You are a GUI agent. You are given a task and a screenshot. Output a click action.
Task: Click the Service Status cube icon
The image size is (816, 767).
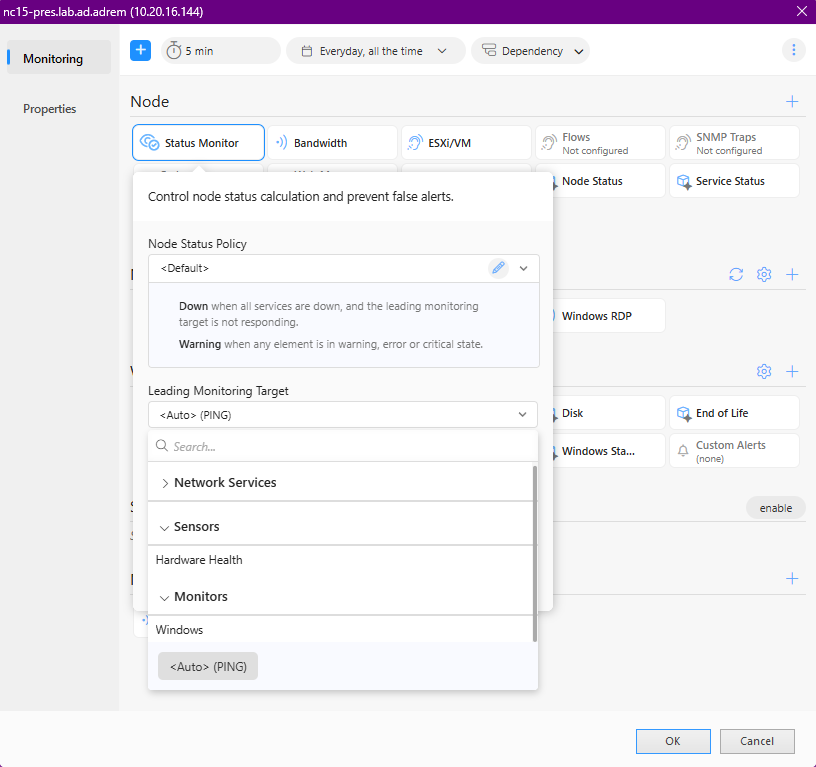coord(683,182)
